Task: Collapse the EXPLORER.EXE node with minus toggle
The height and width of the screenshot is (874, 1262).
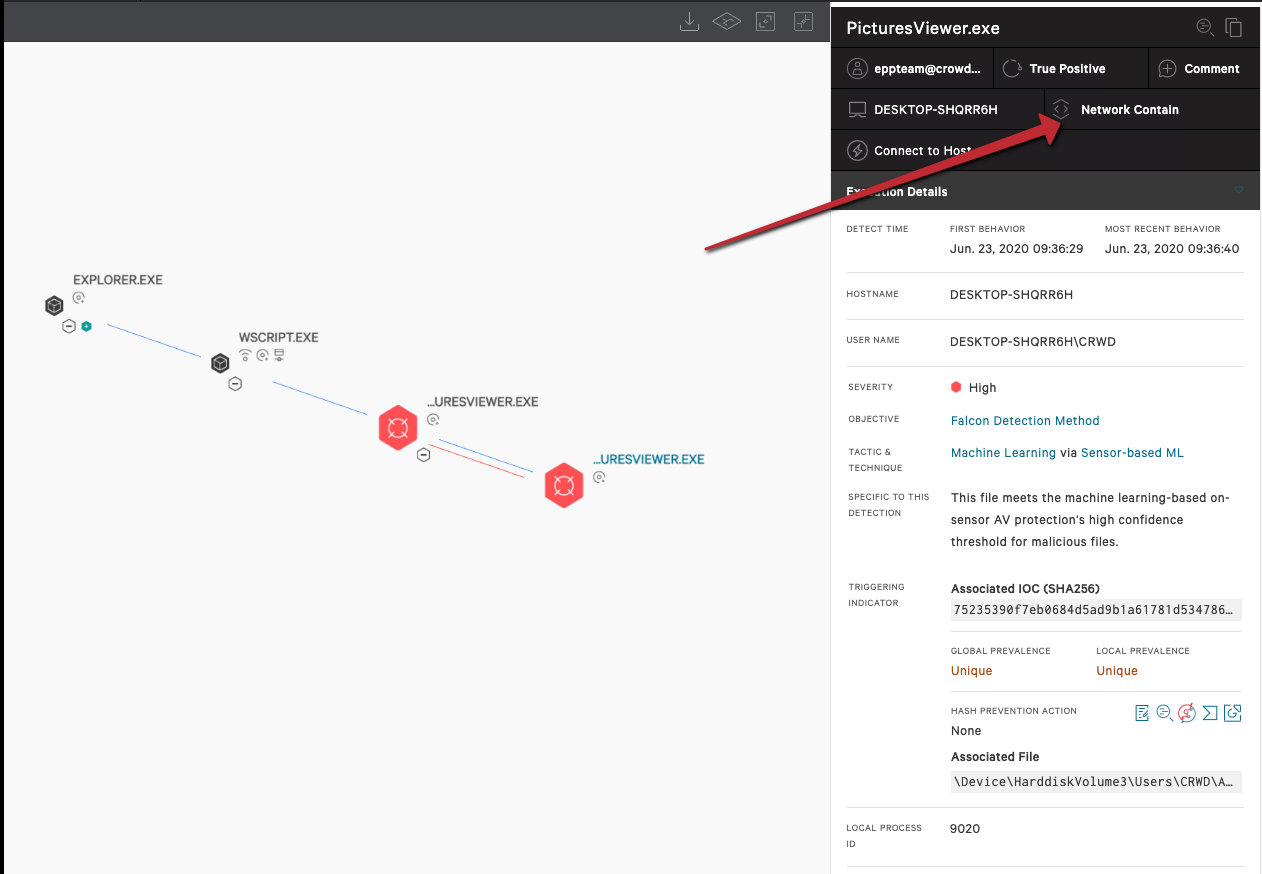Action: click(69, 326)
